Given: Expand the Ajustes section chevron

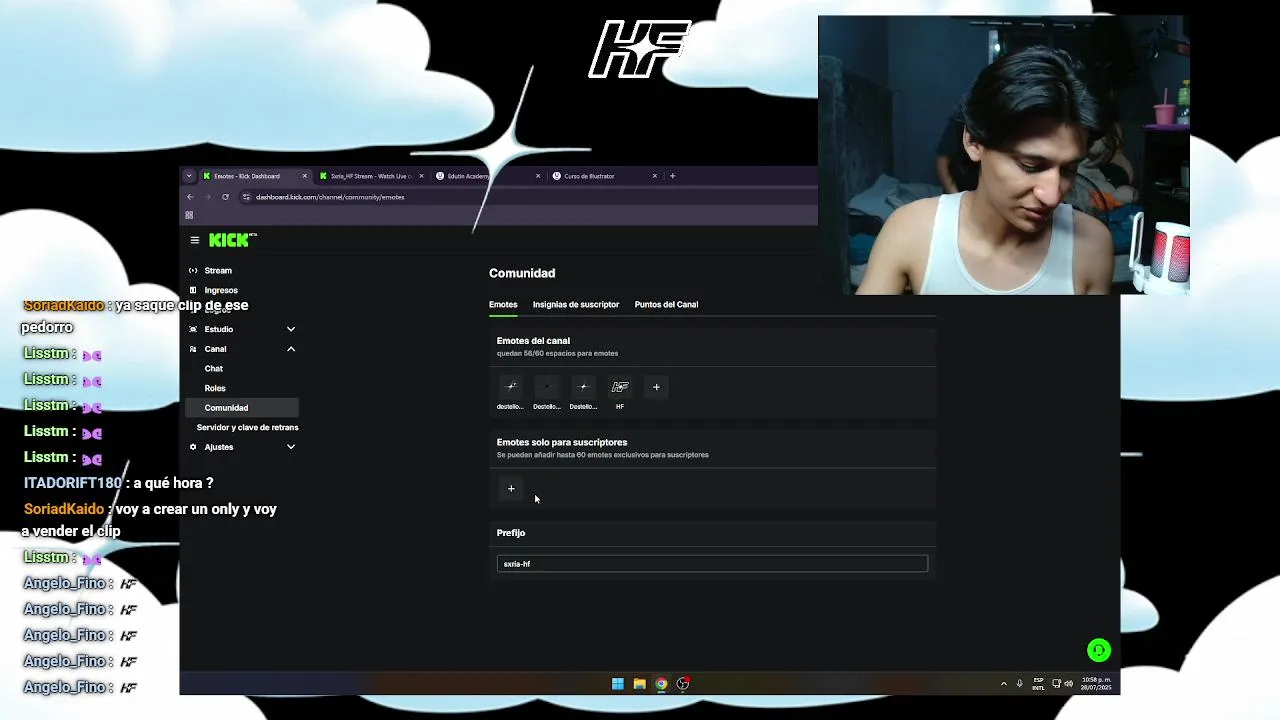Looking at the screenshot, I should [291, 447].
